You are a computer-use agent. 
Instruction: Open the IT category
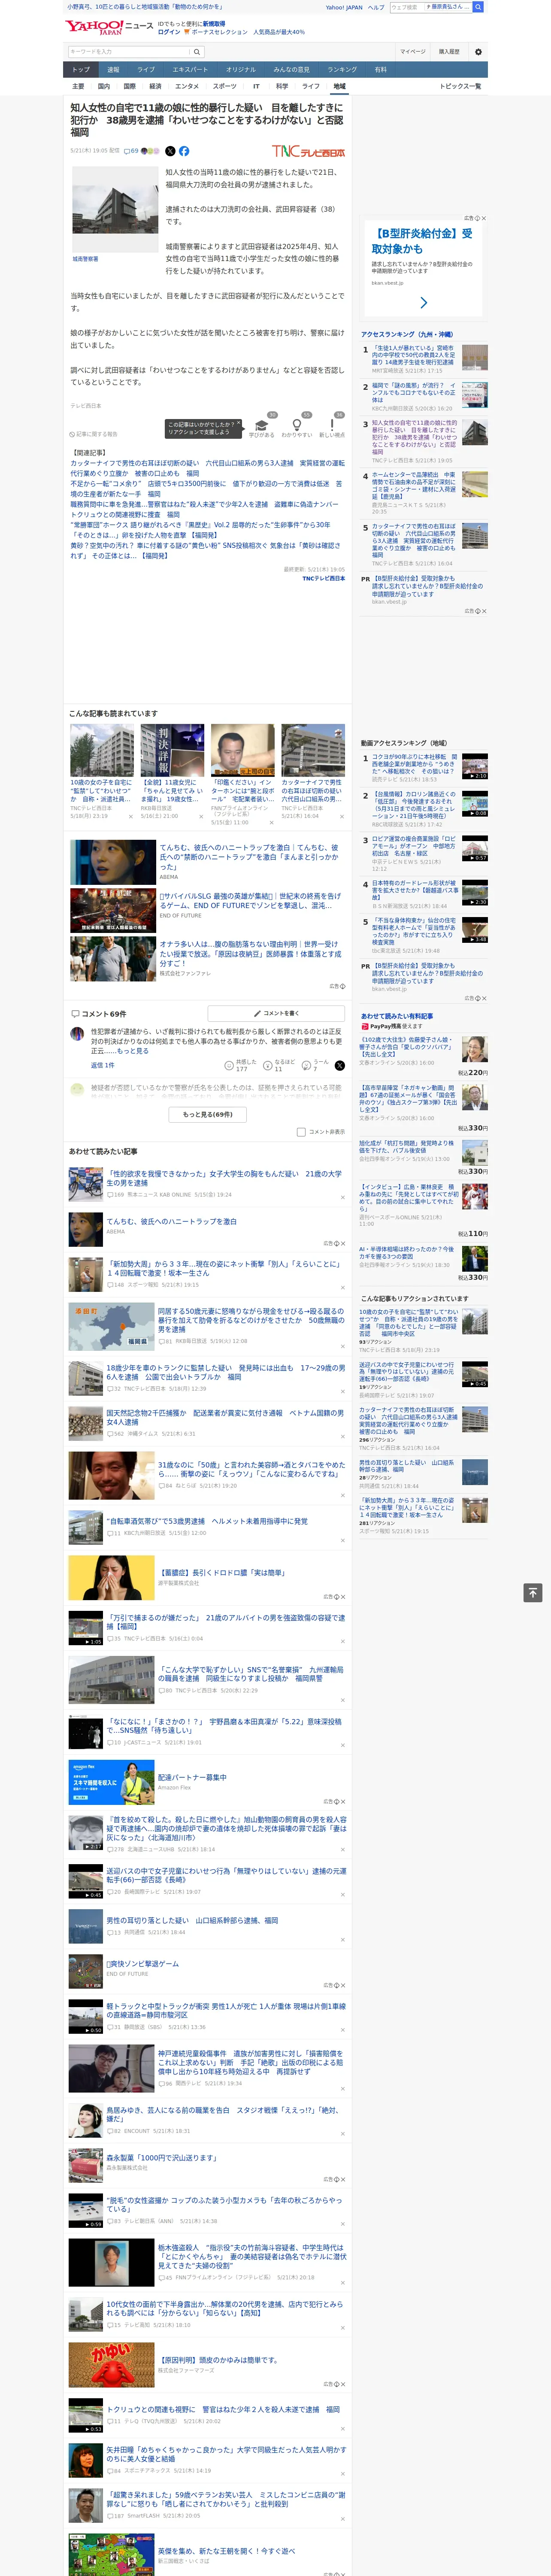256,86
